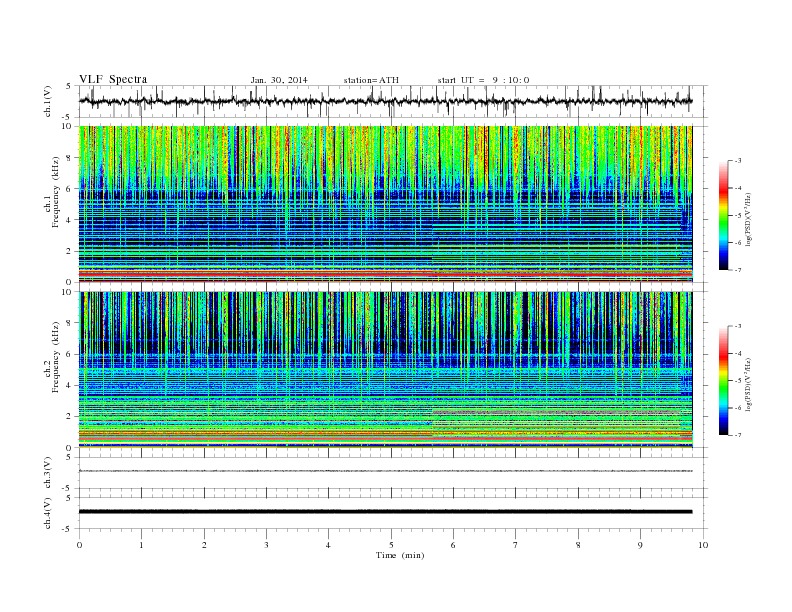Viewport: 792px width, 612px height.
Task: Click time axis tick label '5'
Action: [x=391, y=545]
